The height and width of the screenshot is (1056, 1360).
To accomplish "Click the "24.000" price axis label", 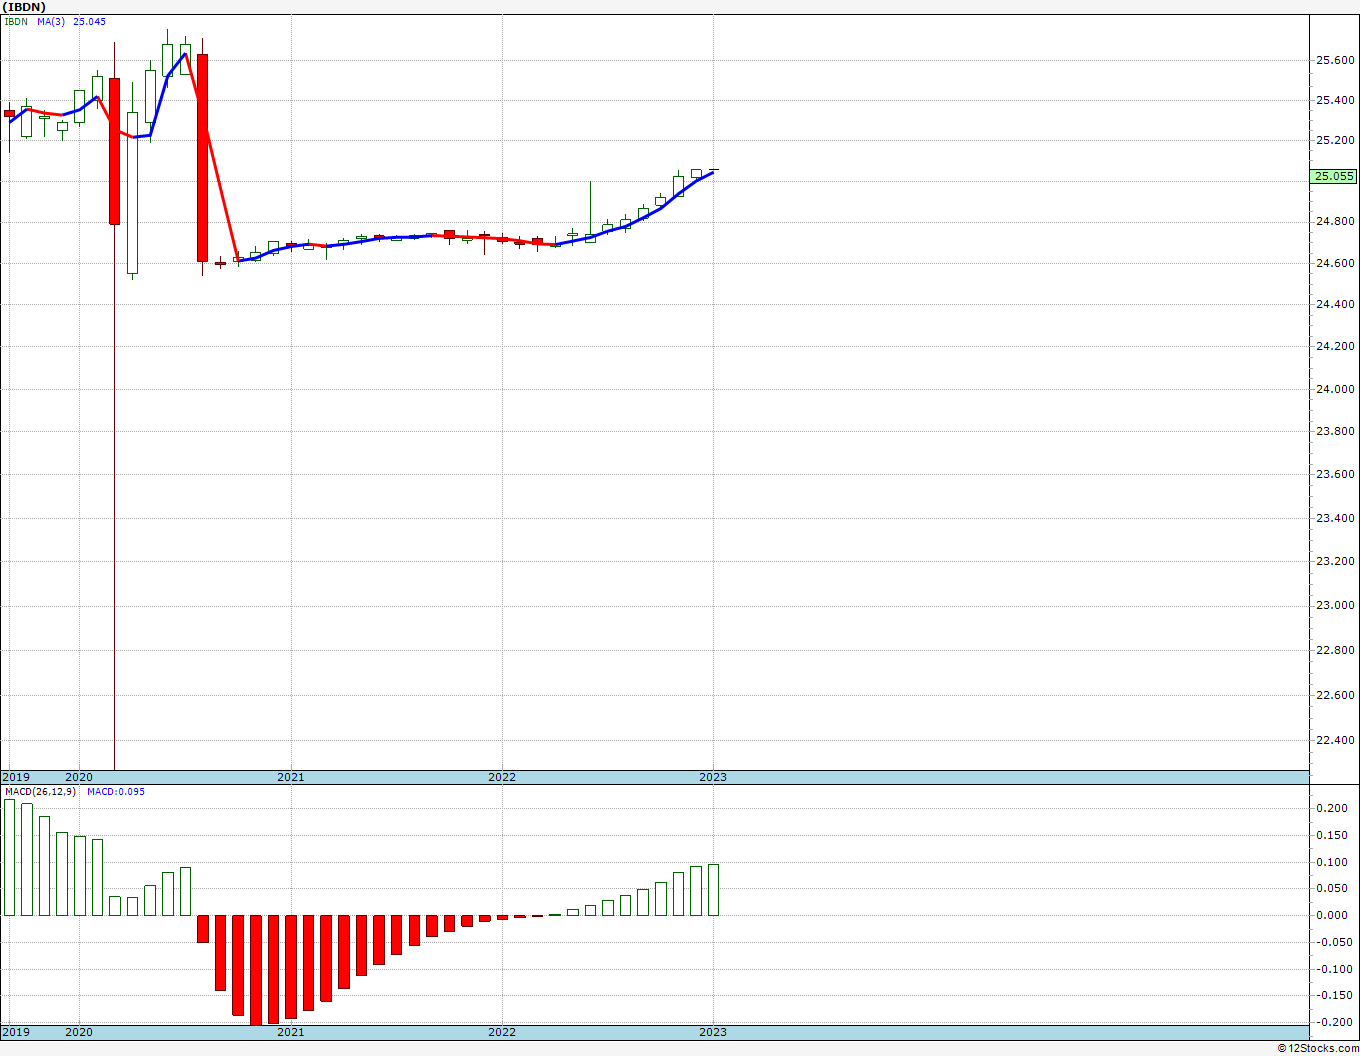I will 1335,389.
